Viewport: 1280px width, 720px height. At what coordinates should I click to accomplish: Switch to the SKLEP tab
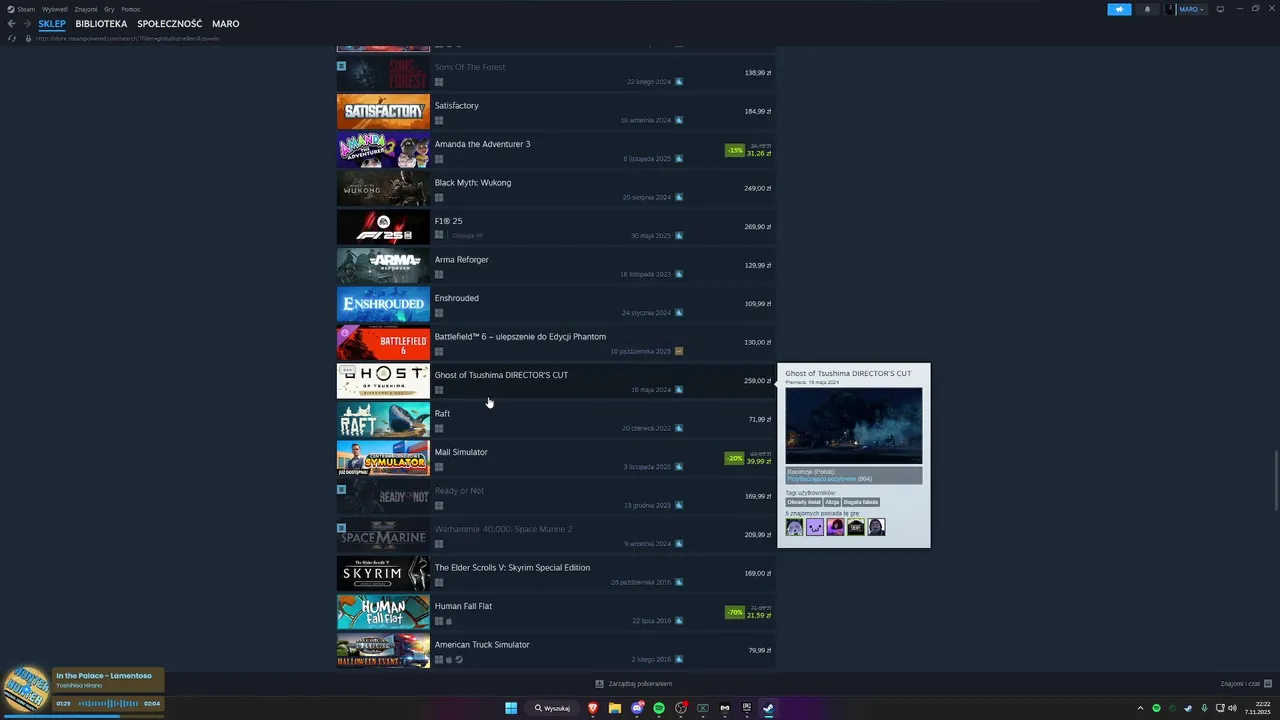(x=52, y=24)
